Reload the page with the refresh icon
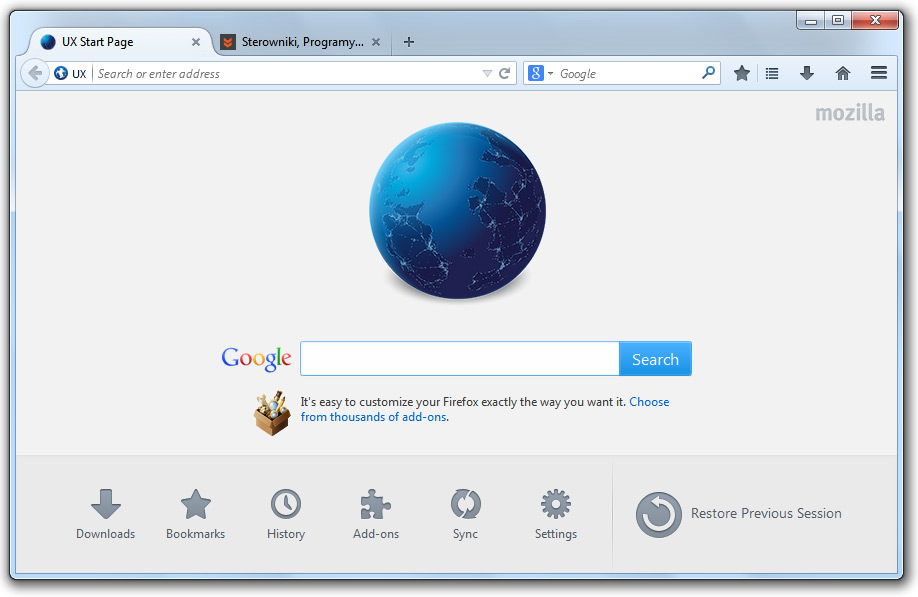 [x=505, y=74]
